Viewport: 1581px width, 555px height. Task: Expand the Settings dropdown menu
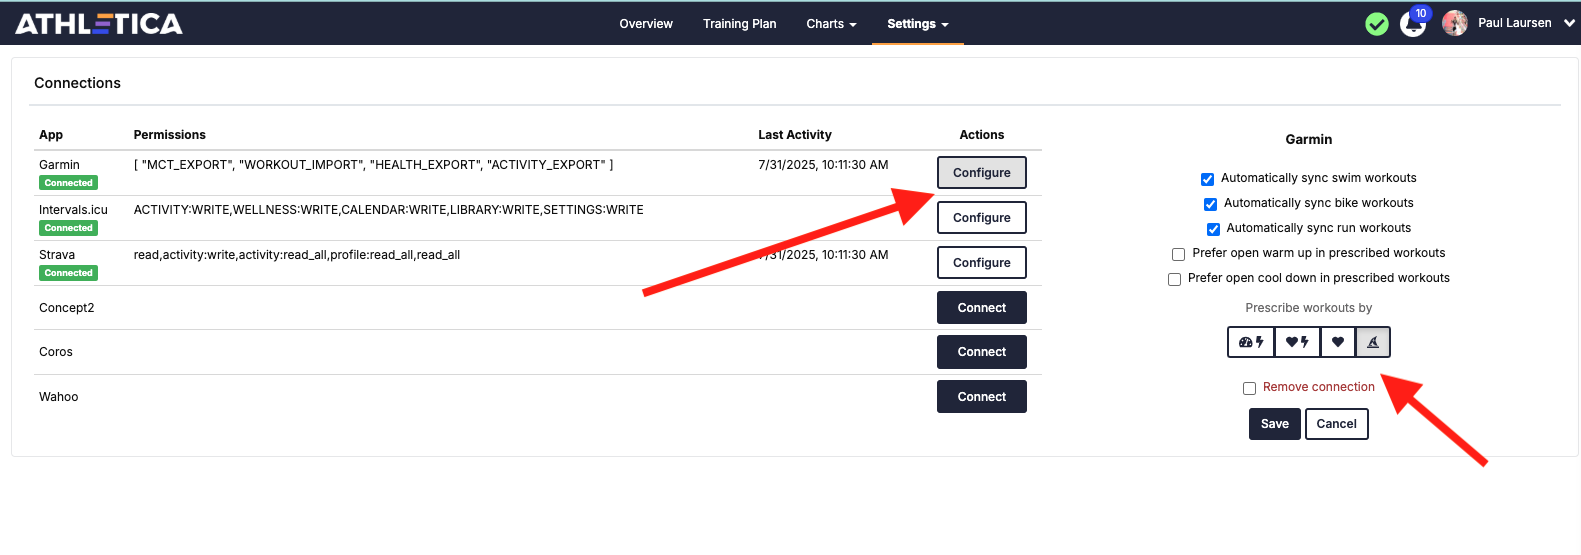917,24
